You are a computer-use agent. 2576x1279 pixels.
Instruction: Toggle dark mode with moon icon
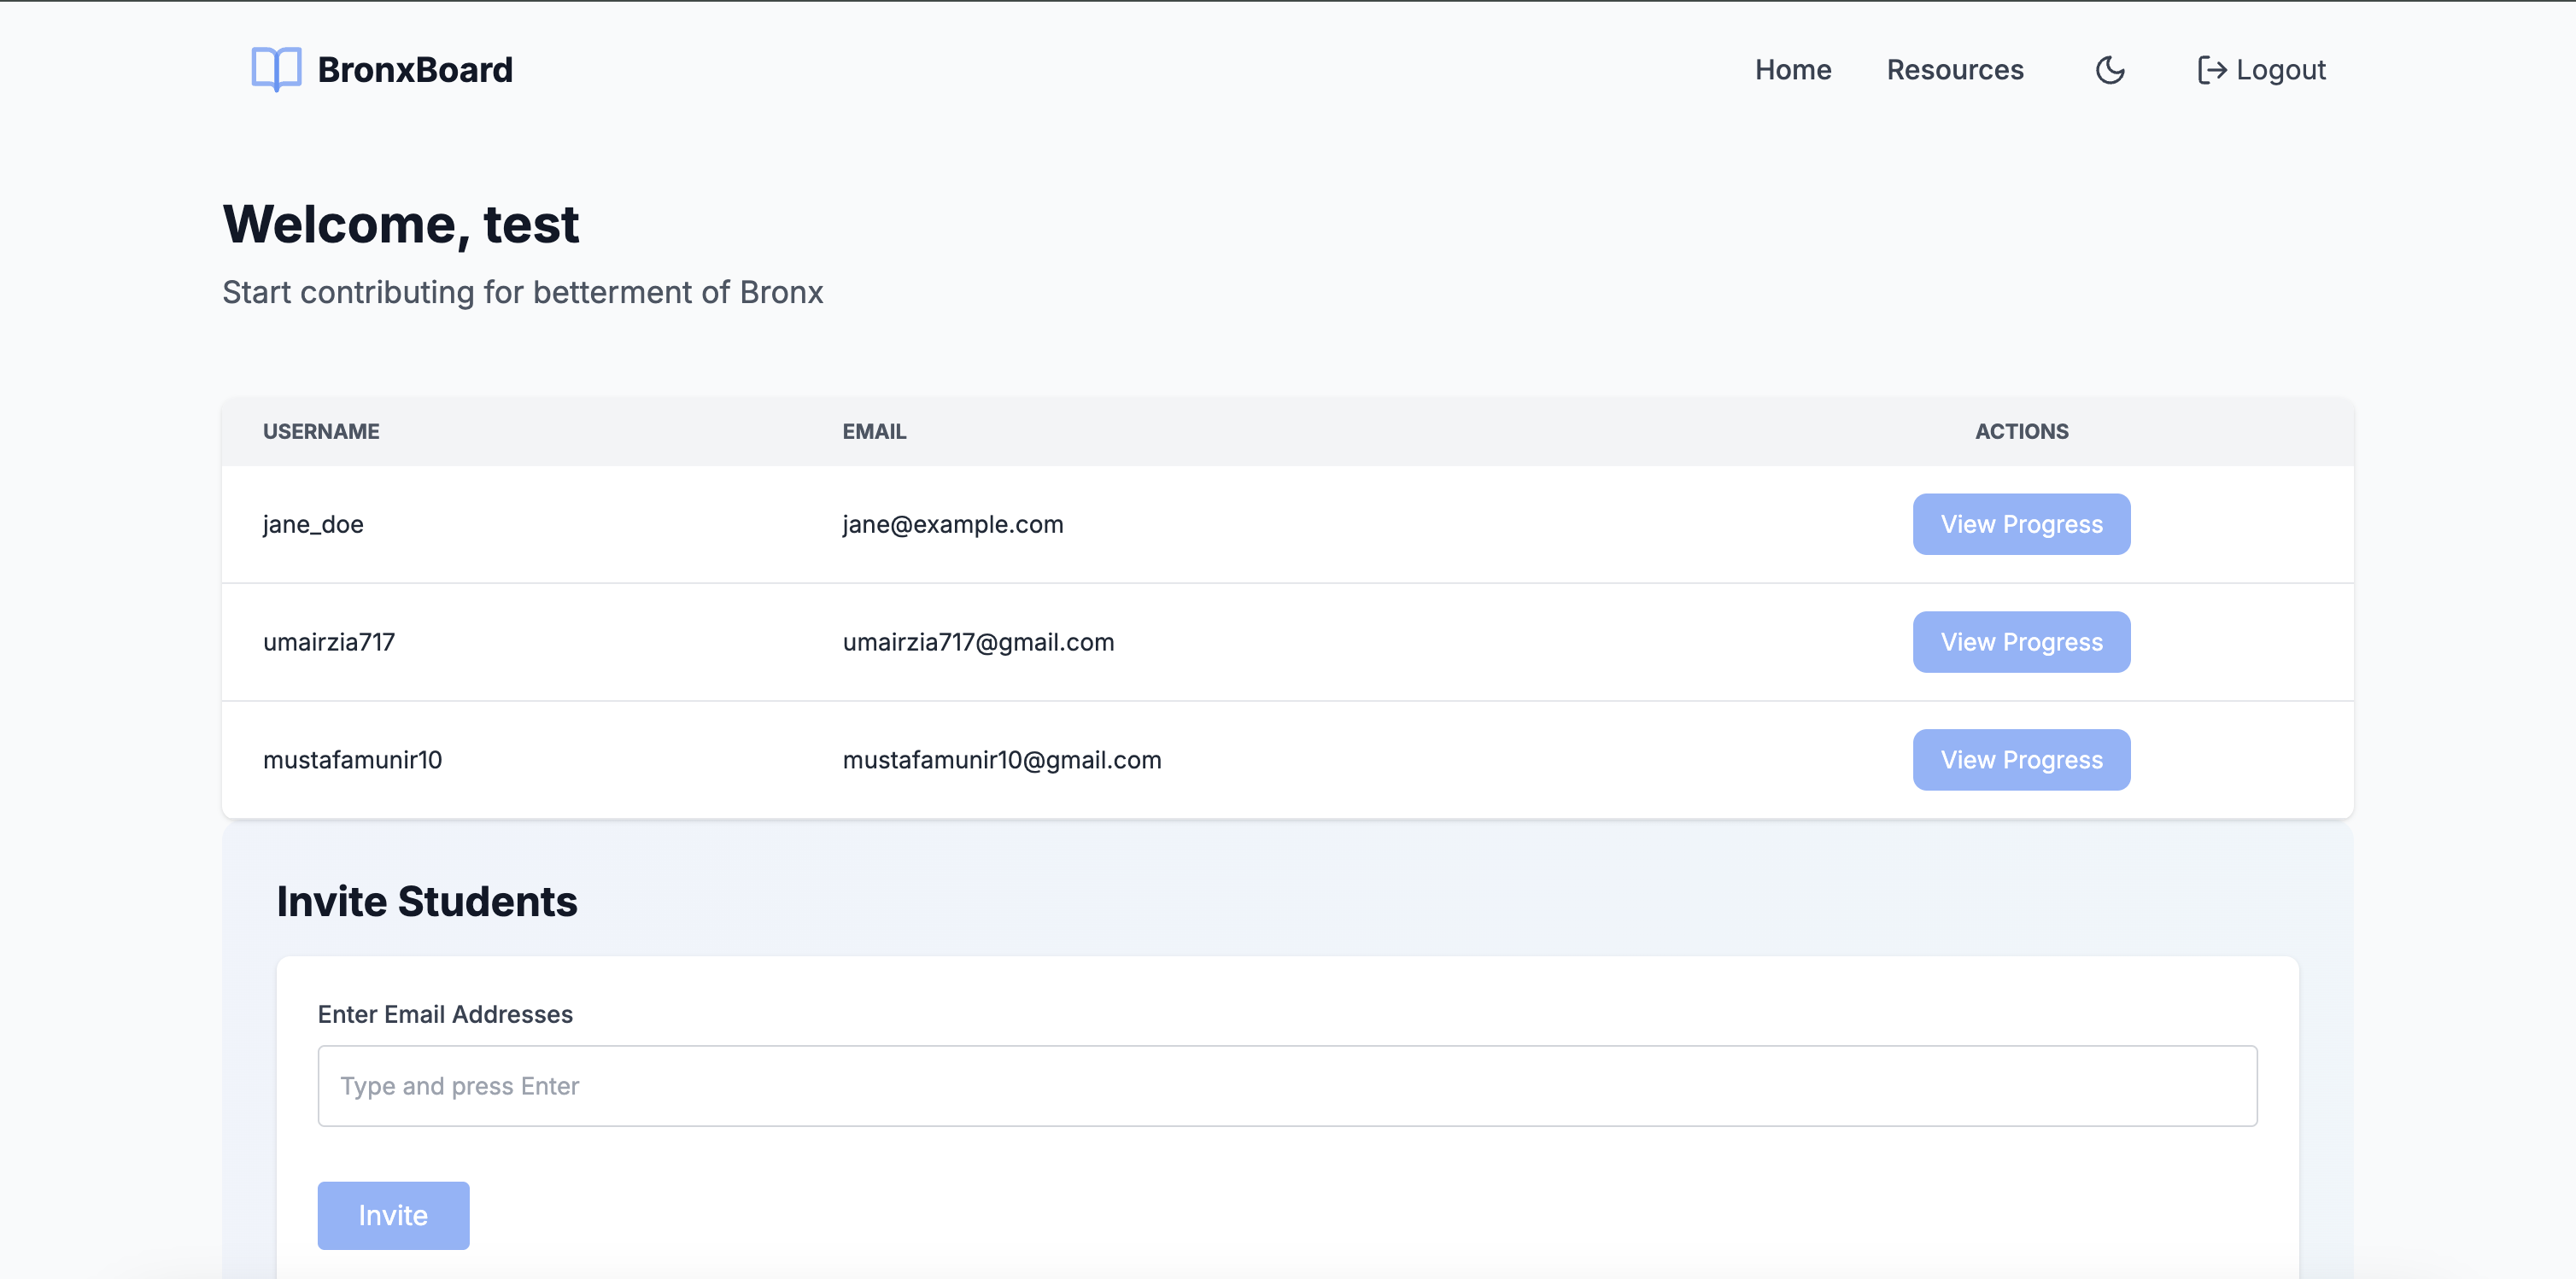coord(2110,70)
